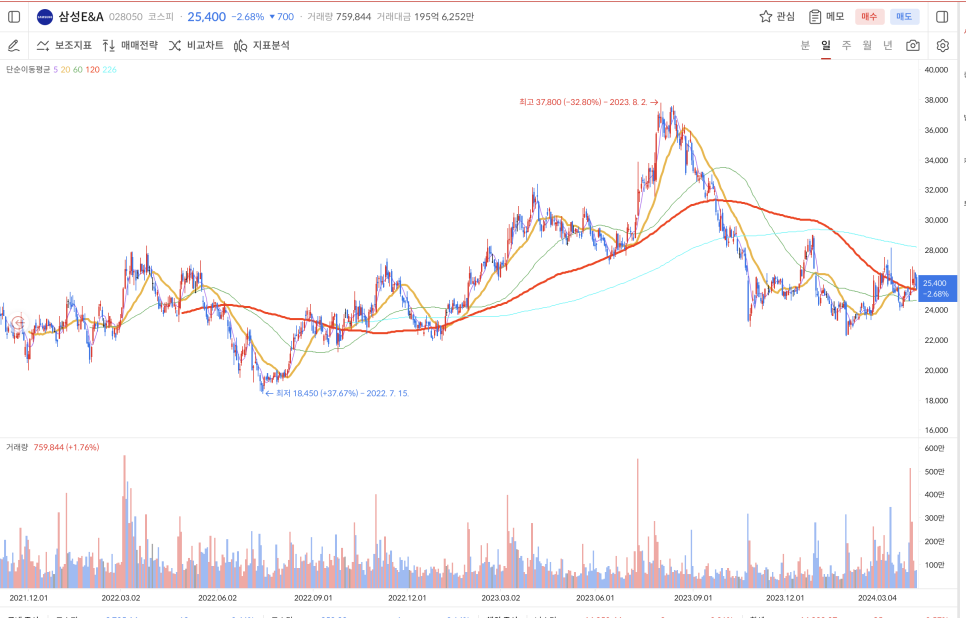Open 지표분석 indicator analysis

pyautogui.click(x=262, y=46)
